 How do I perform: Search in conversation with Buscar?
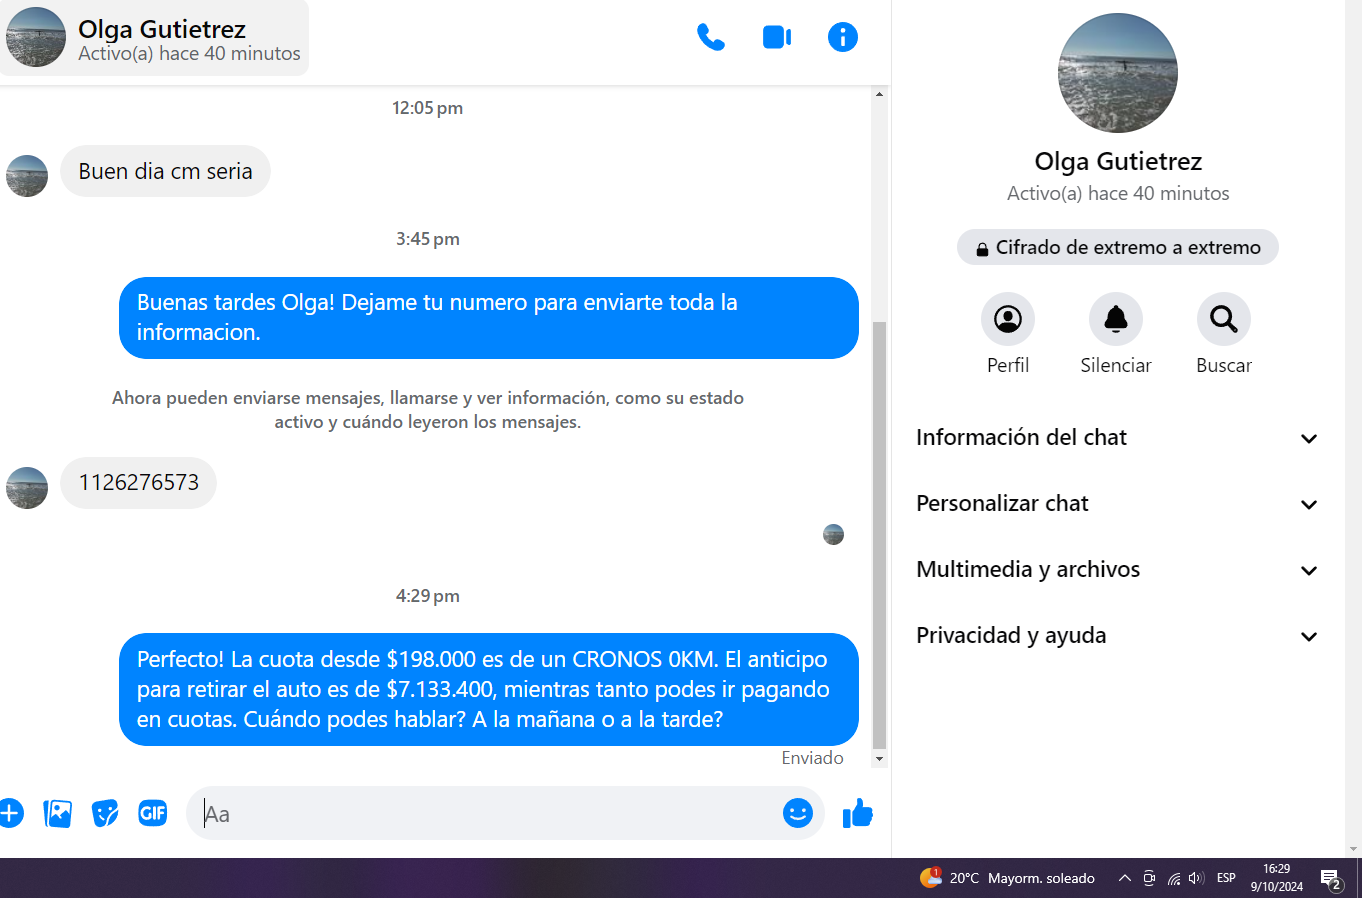click(1223, 320)
